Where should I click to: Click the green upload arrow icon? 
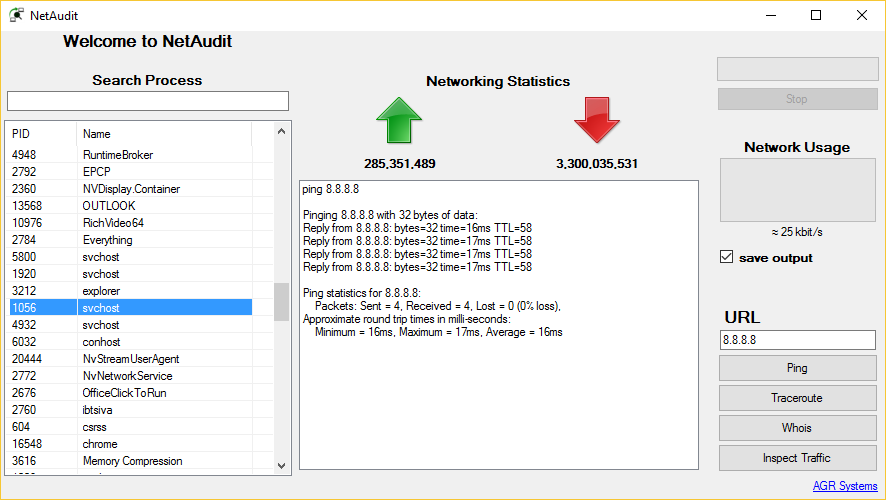tap(400, 124)
